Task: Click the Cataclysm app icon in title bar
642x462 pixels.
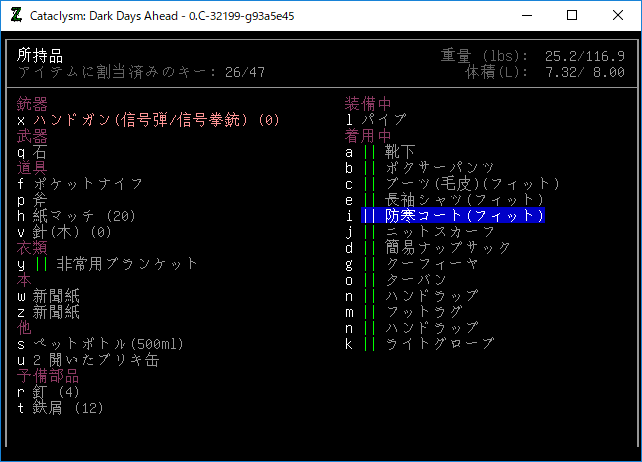Action: point(17,16)
